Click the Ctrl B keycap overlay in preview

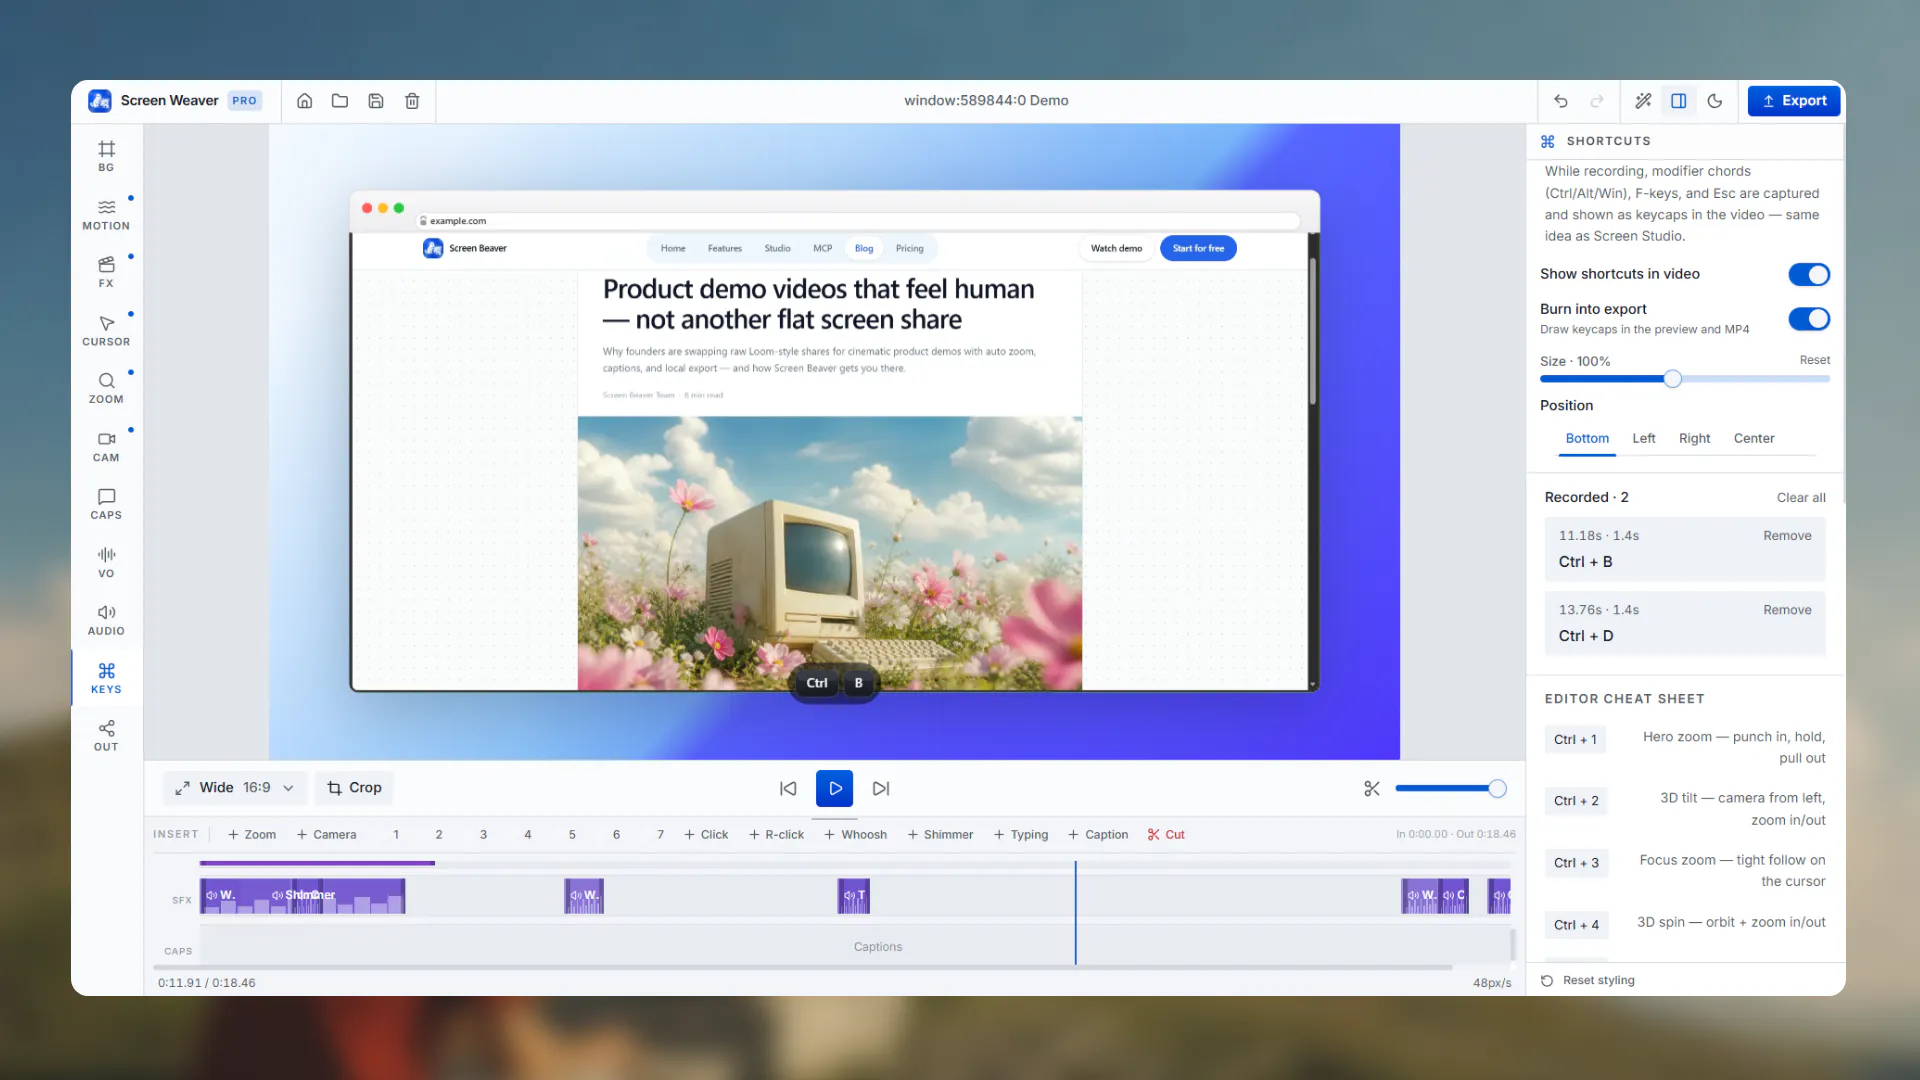pos(835,684)
